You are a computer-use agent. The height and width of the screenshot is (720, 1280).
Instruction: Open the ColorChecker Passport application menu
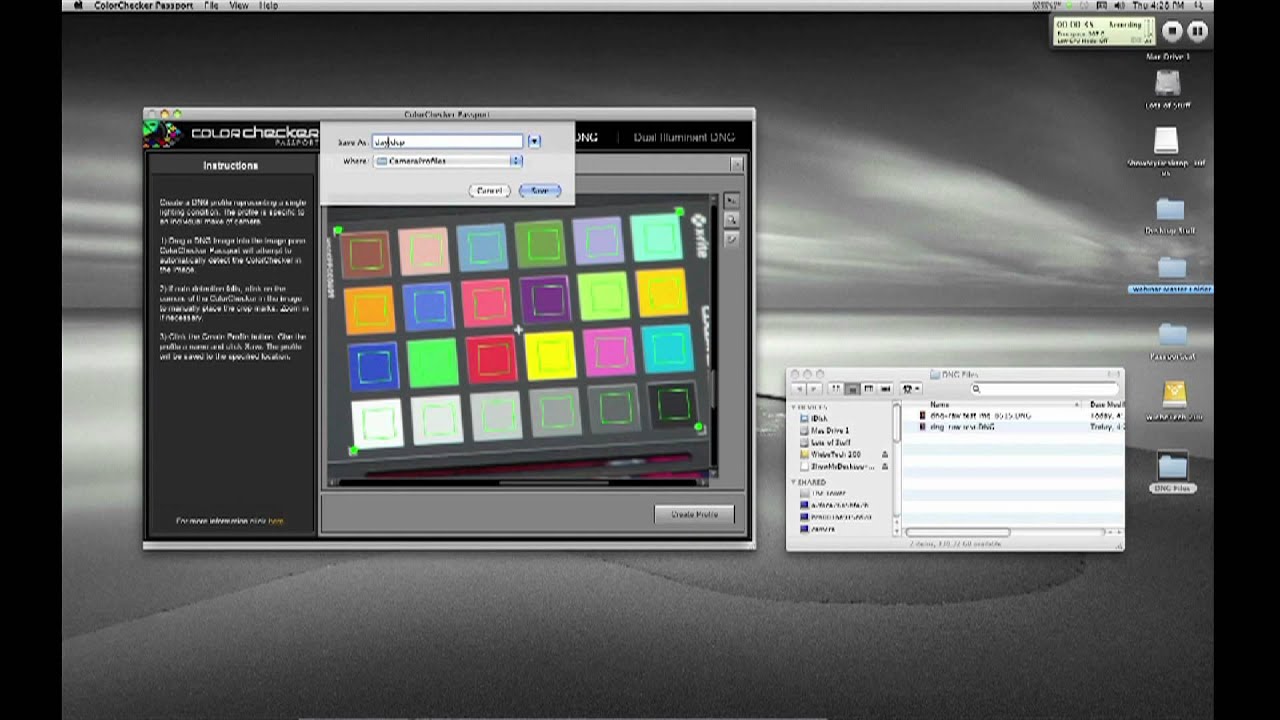pyautogui.click(x=144, y=6)
